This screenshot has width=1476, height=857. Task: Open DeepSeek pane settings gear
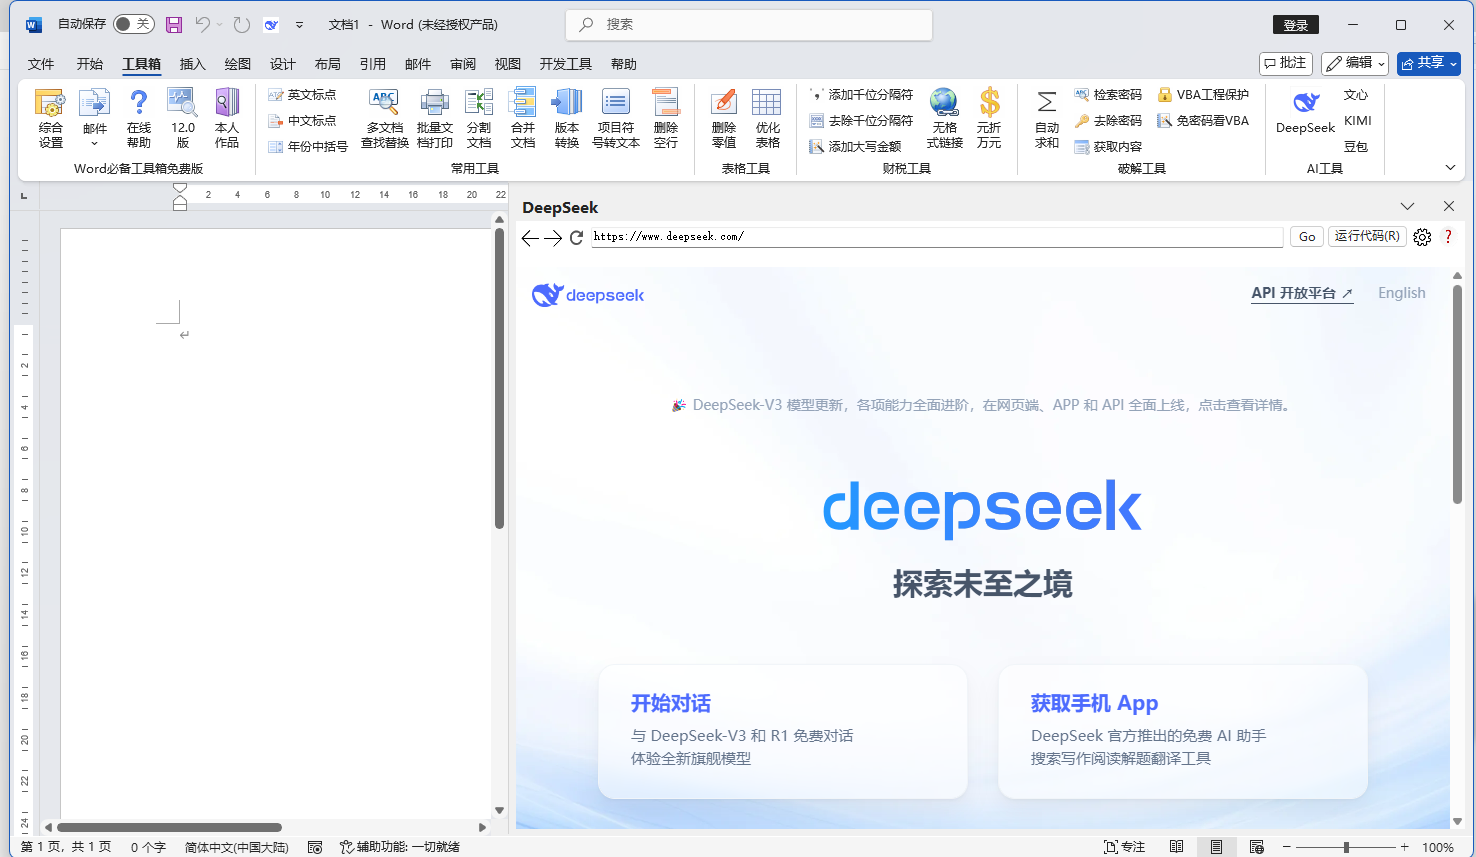tap(1422, 237)
